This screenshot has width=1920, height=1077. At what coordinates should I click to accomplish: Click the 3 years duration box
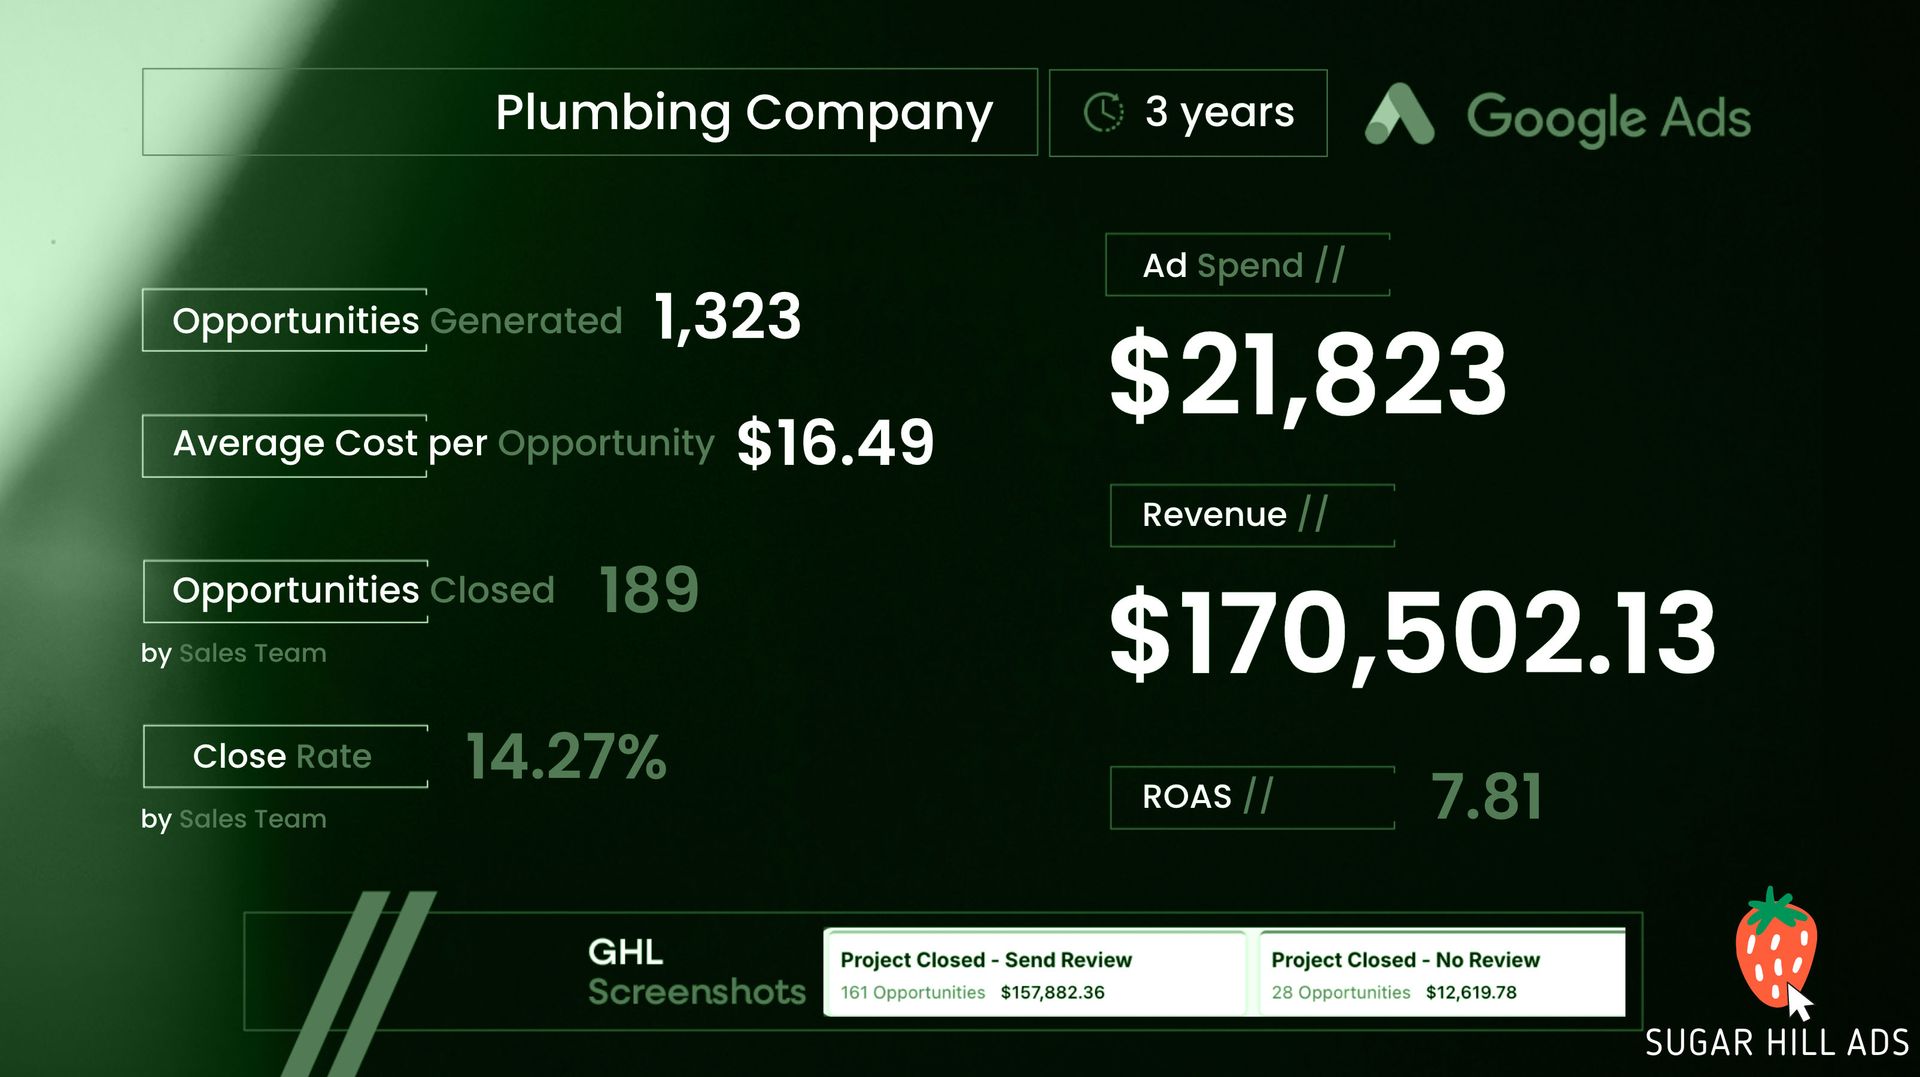tap(1188, 112)
